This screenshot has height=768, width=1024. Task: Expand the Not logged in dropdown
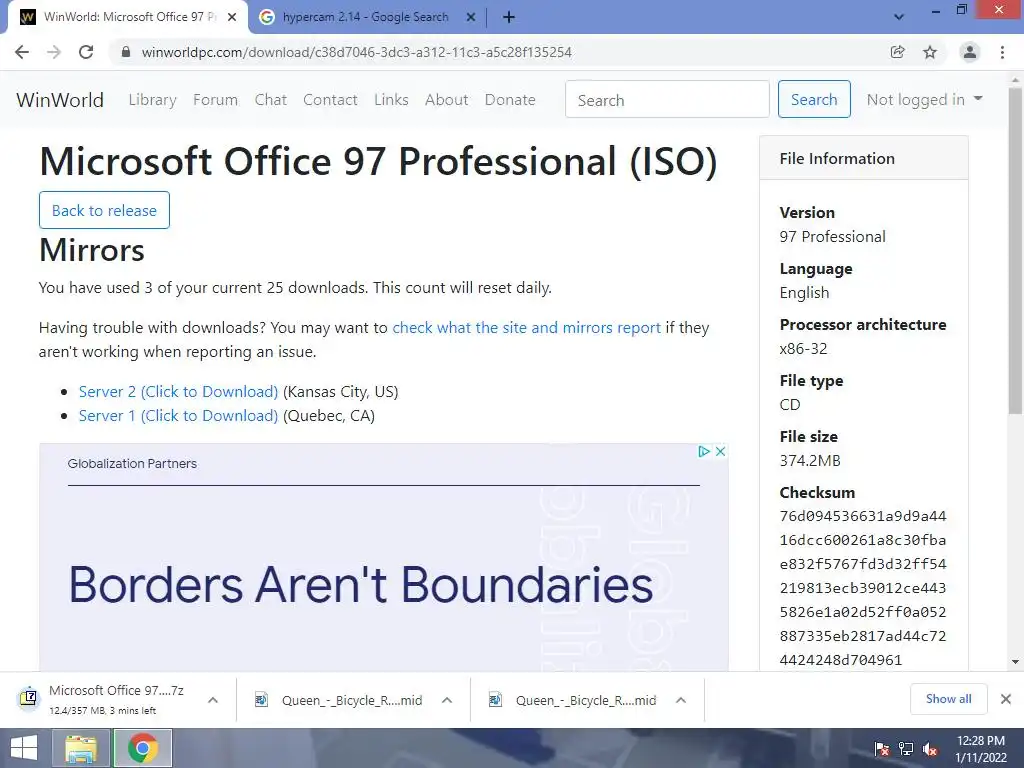click(x=924, y=99)
